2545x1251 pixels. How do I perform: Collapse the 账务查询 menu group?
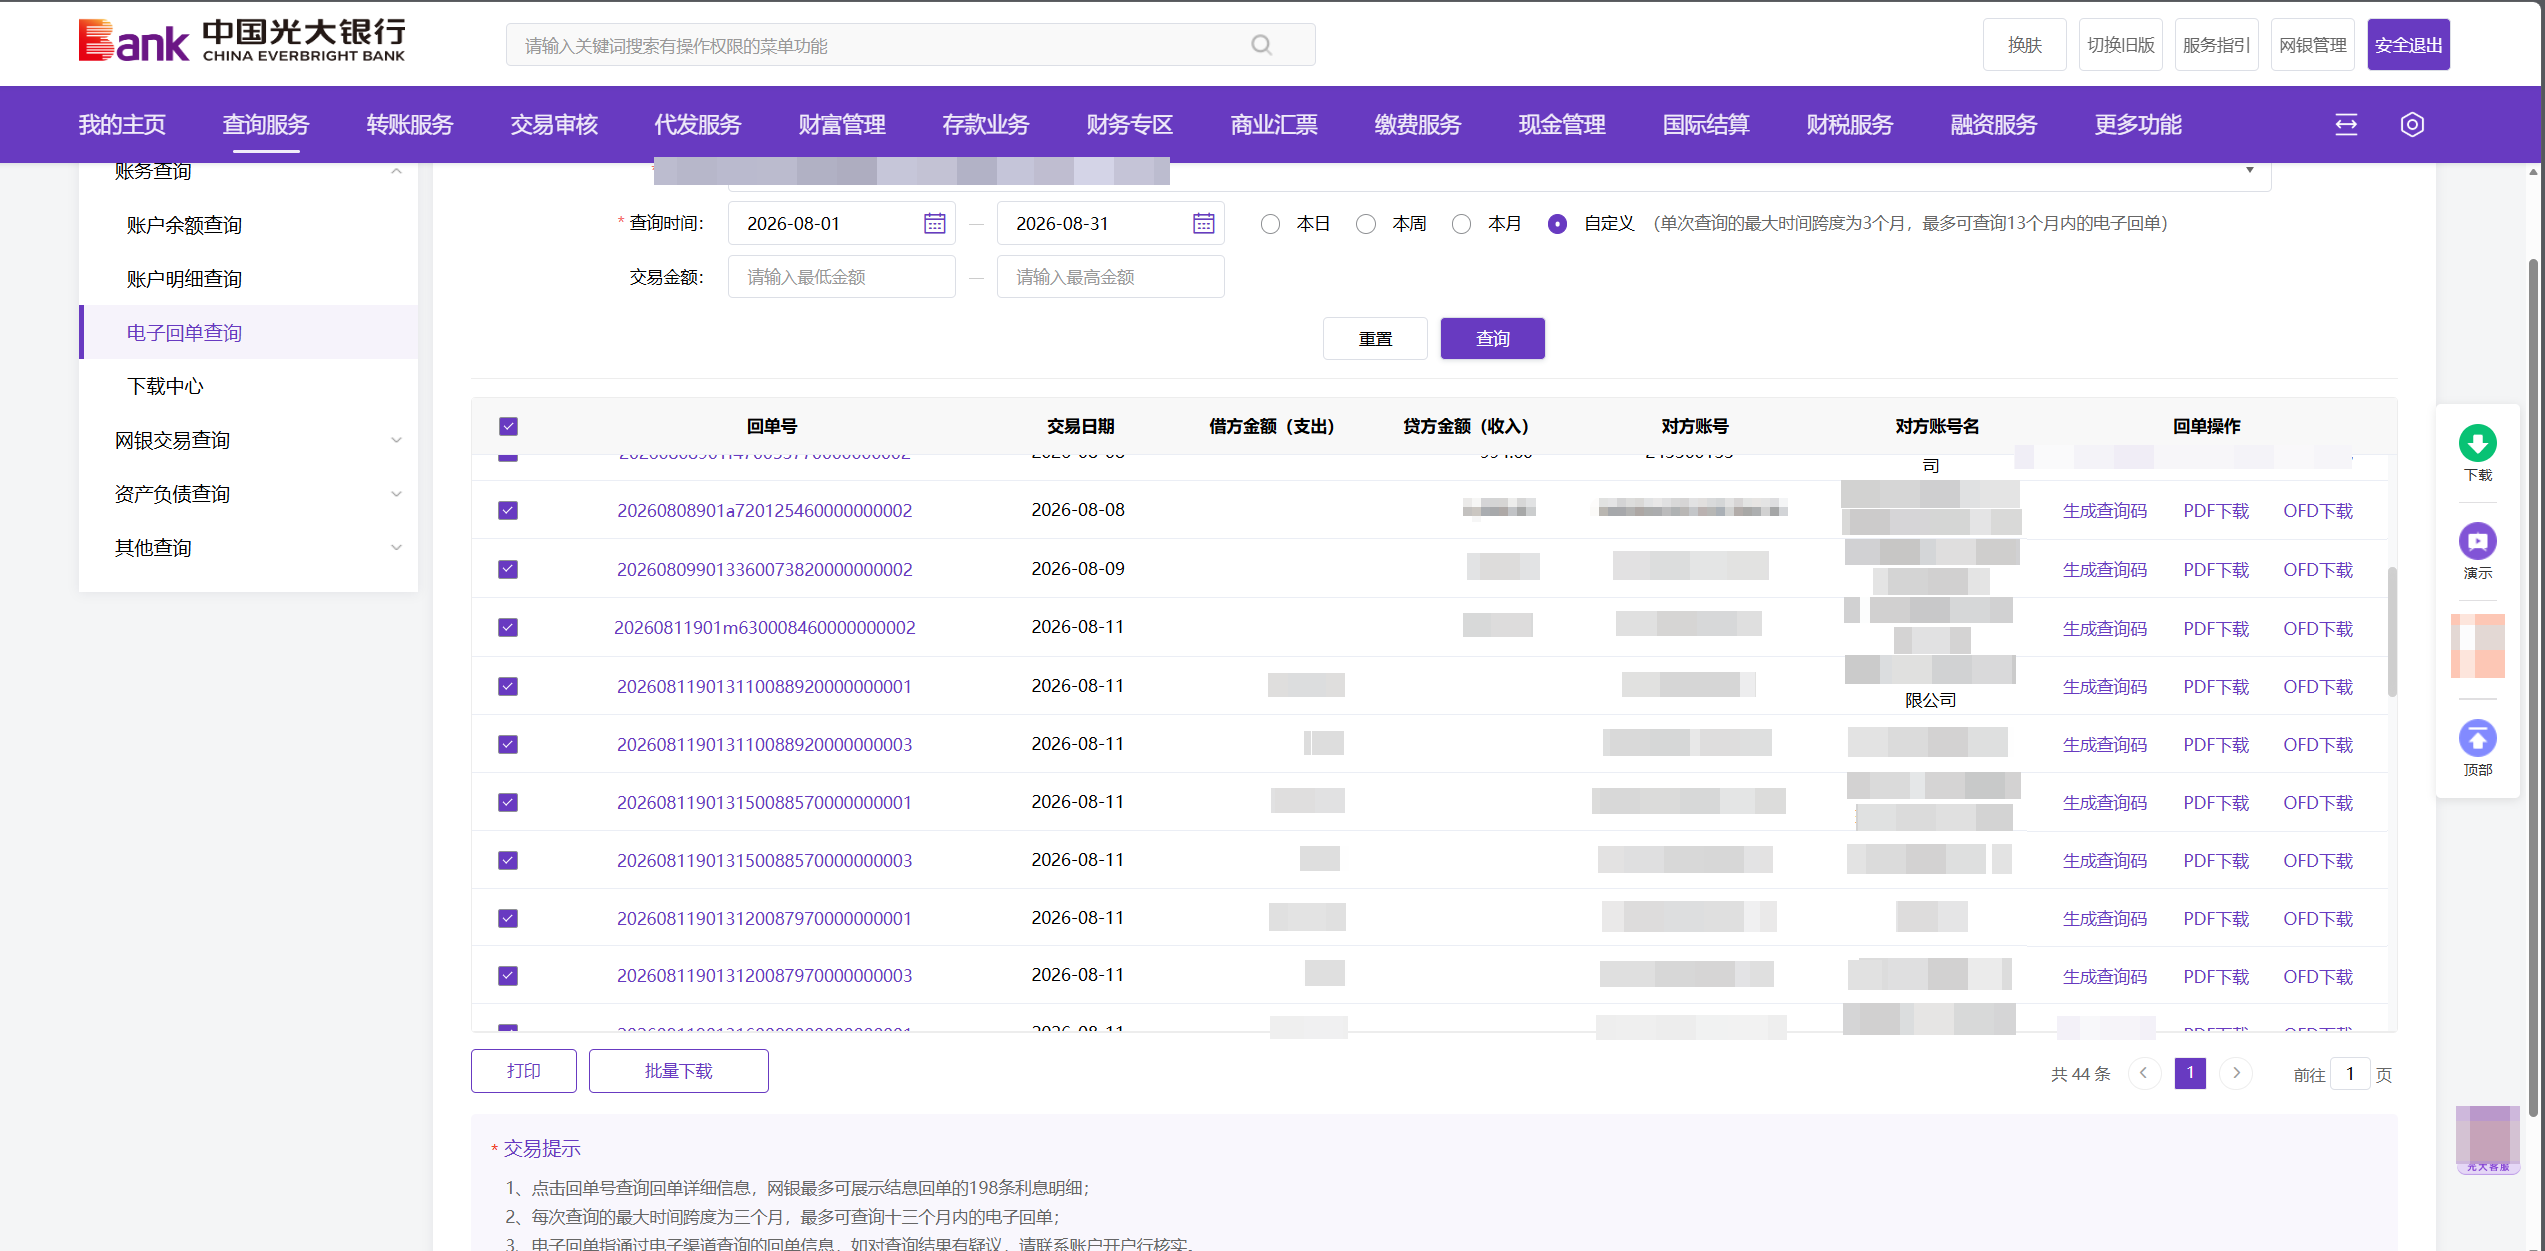coord(396,172)
